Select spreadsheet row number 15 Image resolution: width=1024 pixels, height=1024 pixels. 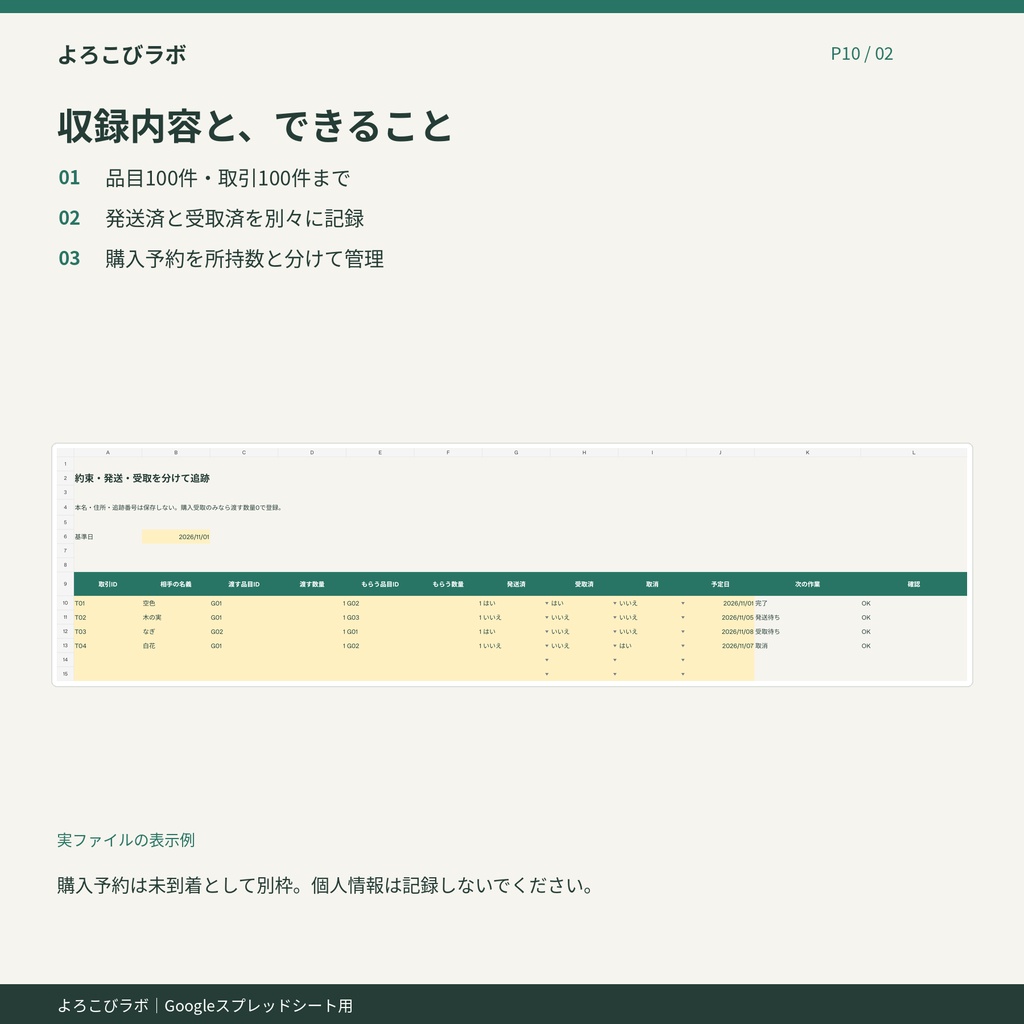pyautogui.click(x=65, y=674)
